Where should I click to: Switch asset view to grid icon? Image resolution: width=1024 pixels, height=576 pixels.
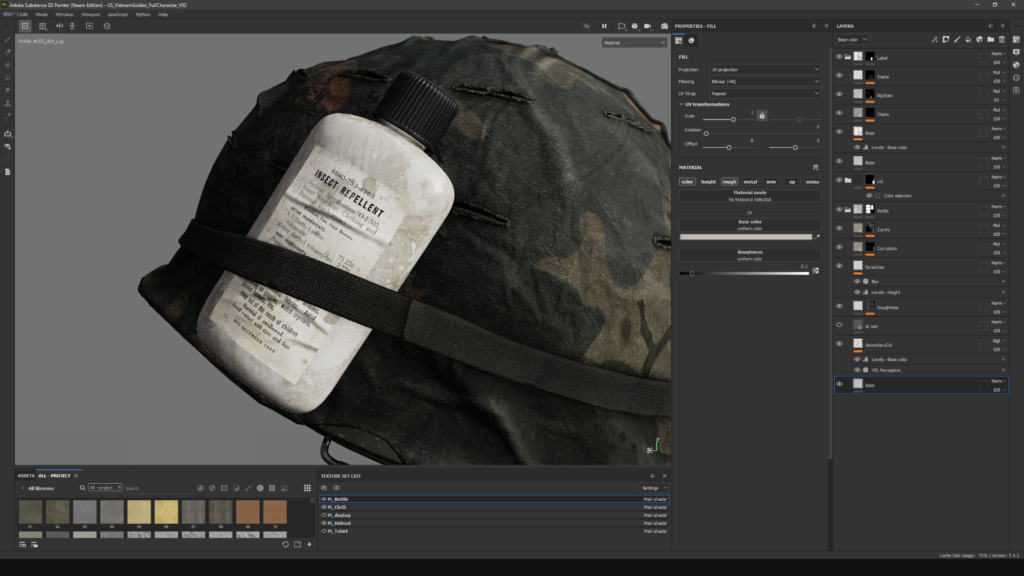point(307,488)
